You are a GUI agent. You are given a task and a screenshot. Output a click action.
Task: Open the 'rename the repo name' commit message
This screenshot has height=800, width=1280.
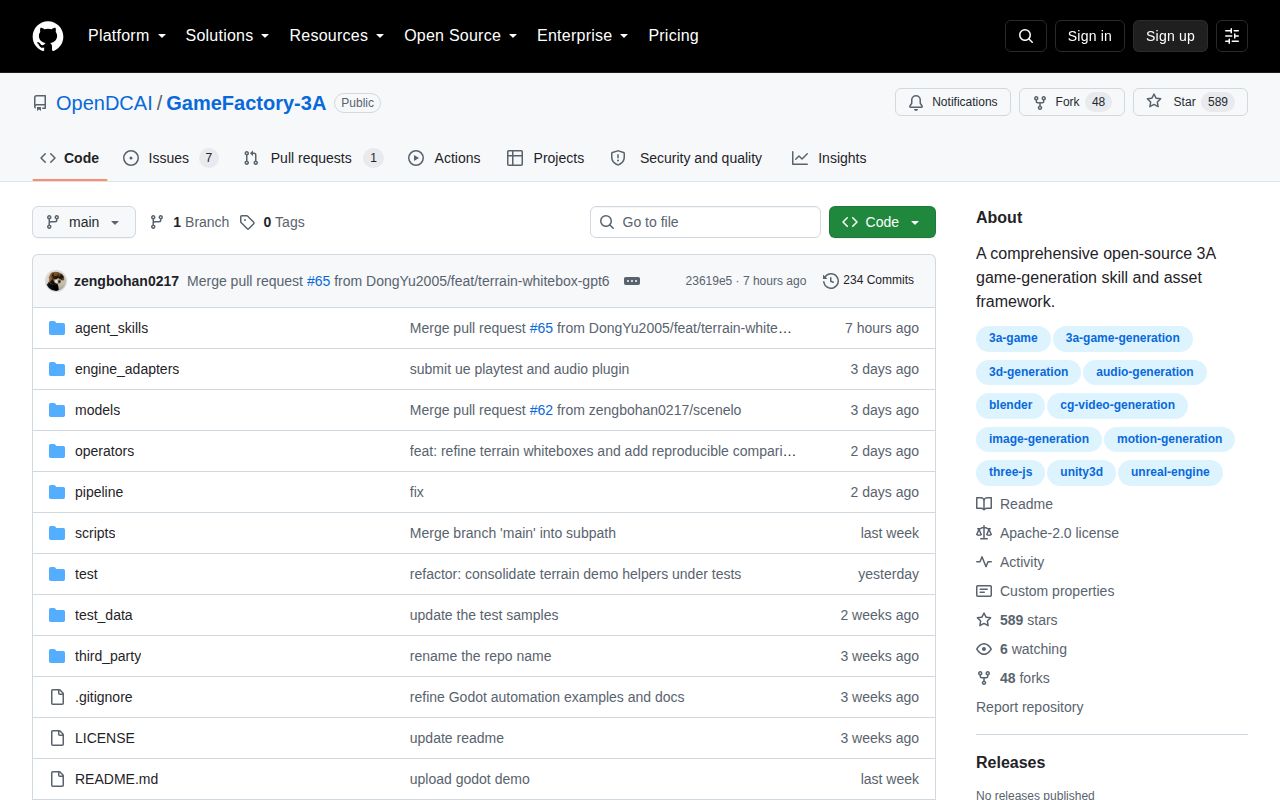[480, 656]
